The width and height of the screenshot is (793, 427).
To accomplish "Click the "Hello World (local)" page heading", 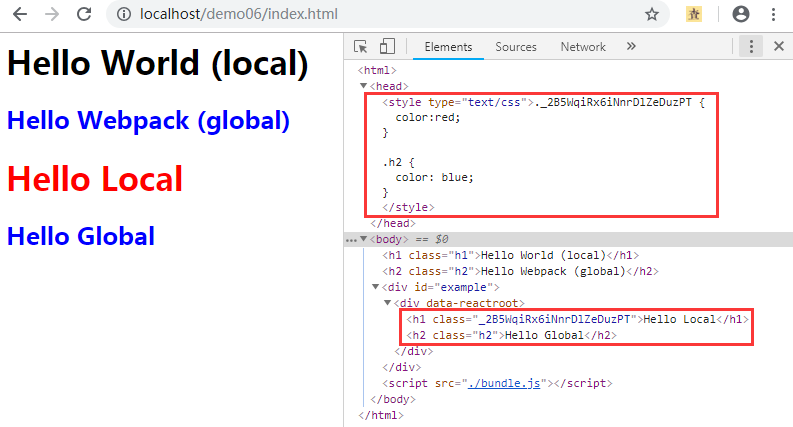I will coord(157,64).
